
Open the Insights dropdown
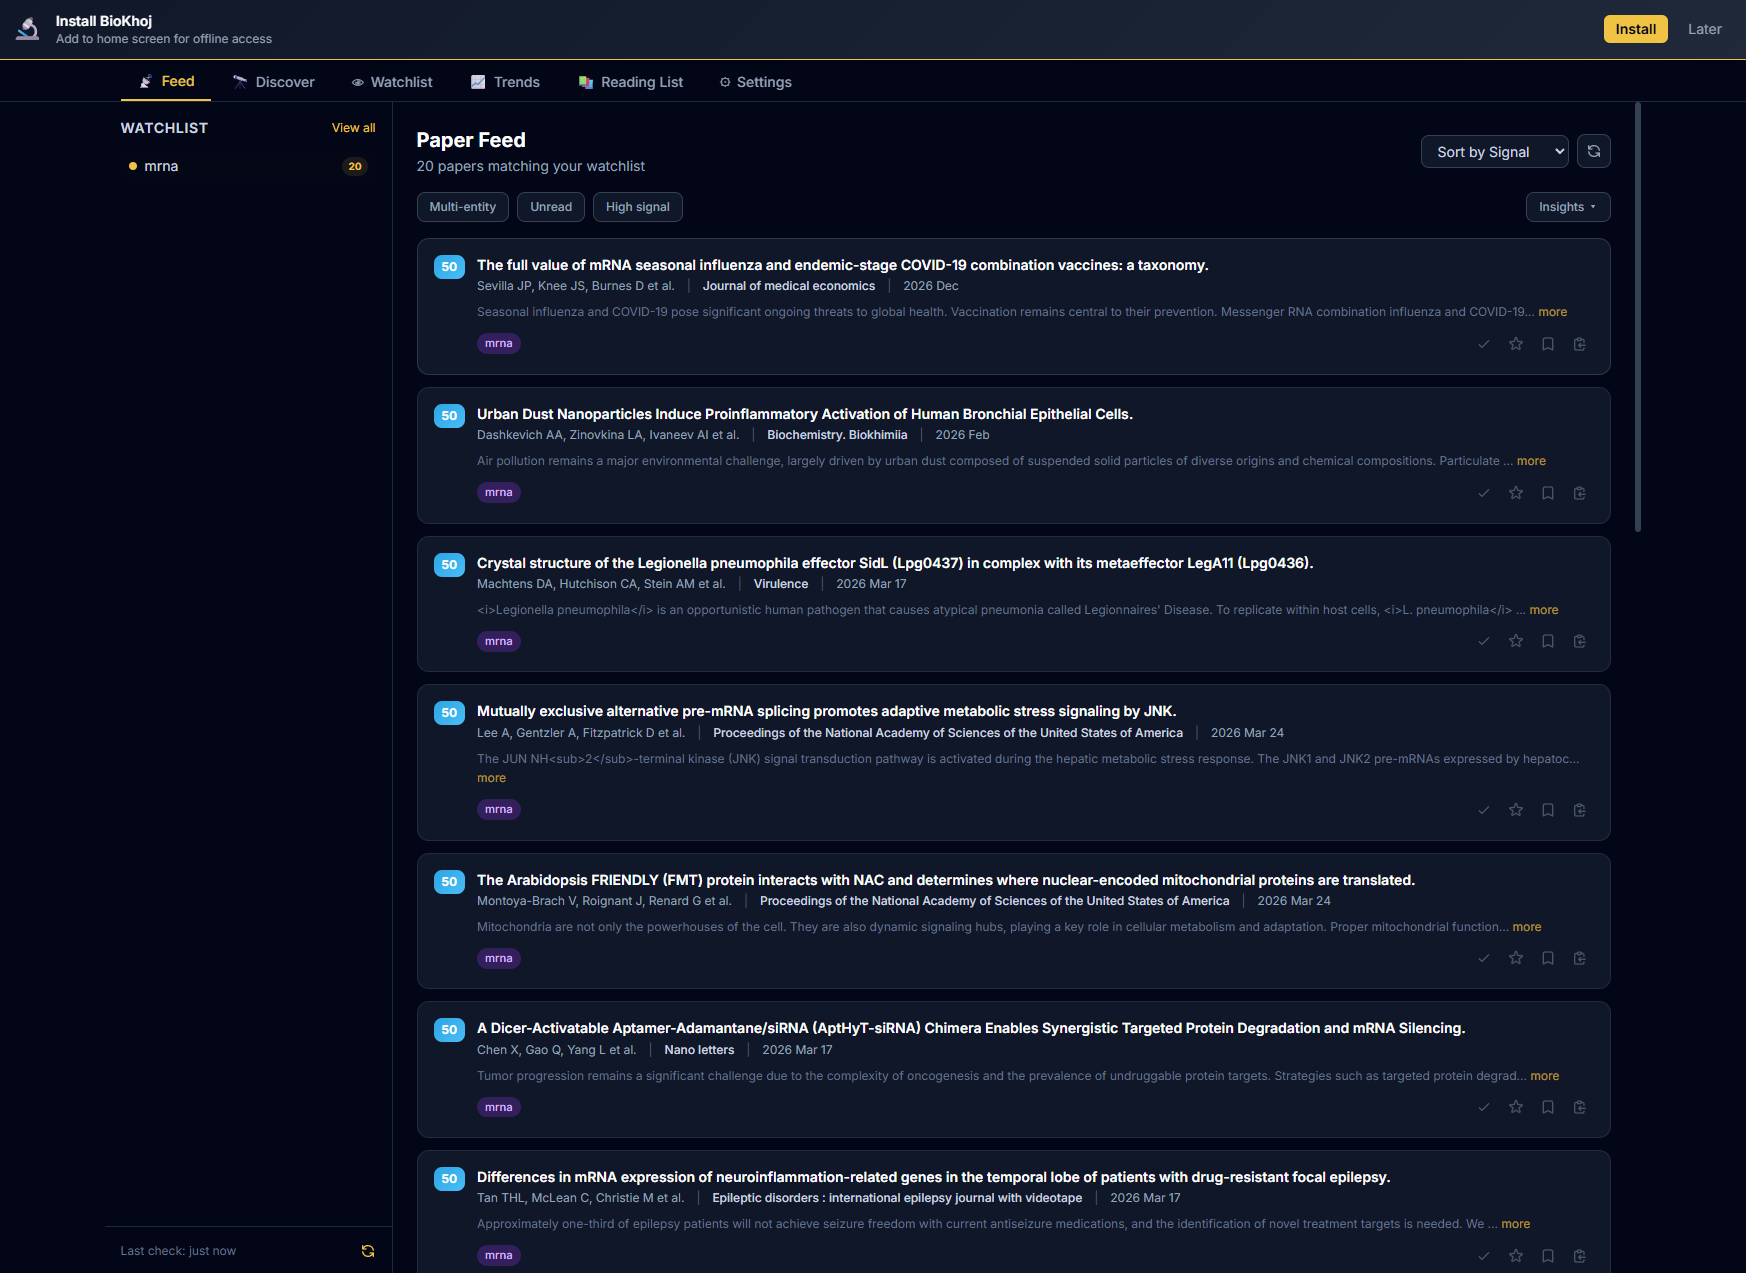point(1567,207)
